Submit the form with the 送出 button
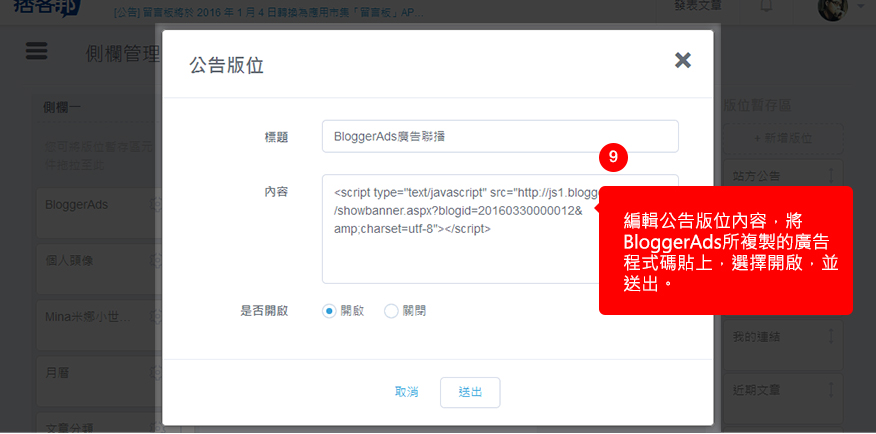 pos(470,392)
